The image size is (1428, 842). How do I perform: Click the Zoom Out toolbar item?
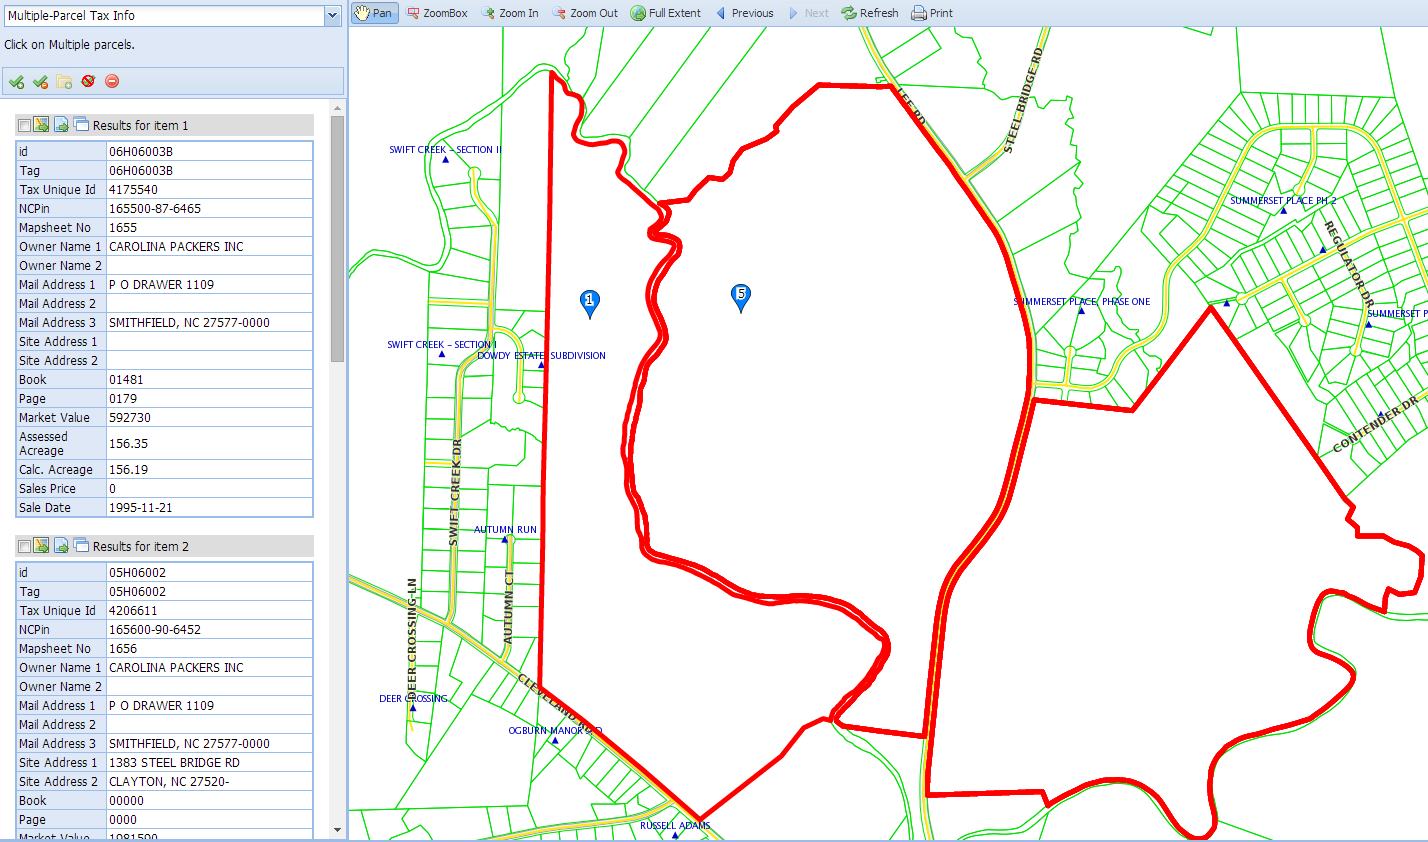pos(585,13)
